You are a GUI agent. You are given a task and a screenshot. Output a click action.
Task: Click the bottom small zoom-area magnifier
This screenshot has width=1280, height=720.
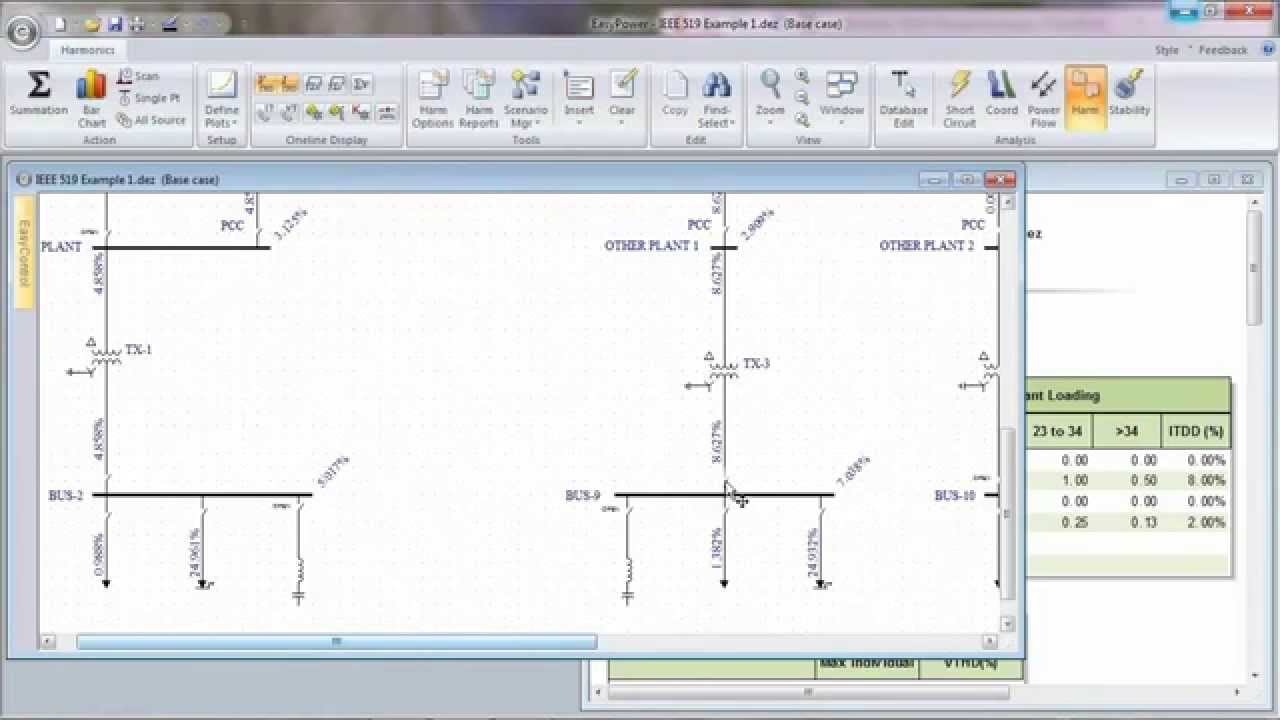(x=802, y=120)
